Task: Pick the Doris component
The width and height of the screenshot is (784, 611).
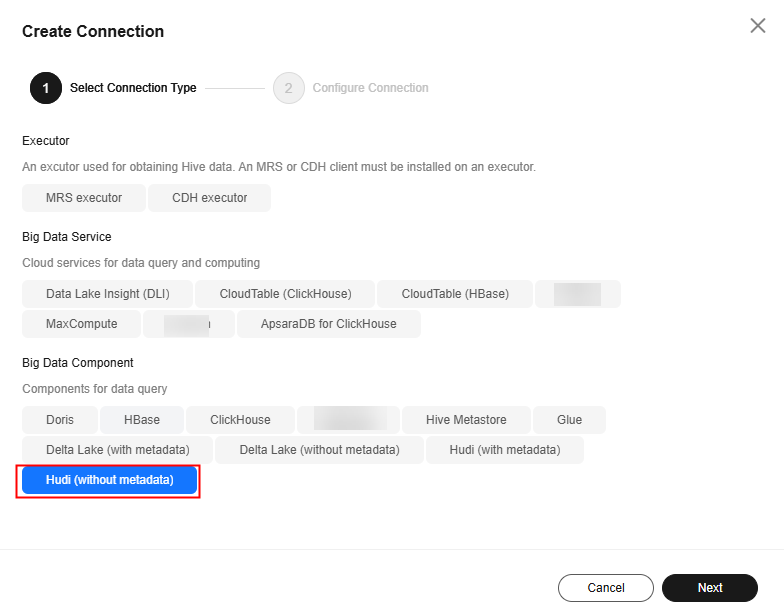Action: coord(60,420)
